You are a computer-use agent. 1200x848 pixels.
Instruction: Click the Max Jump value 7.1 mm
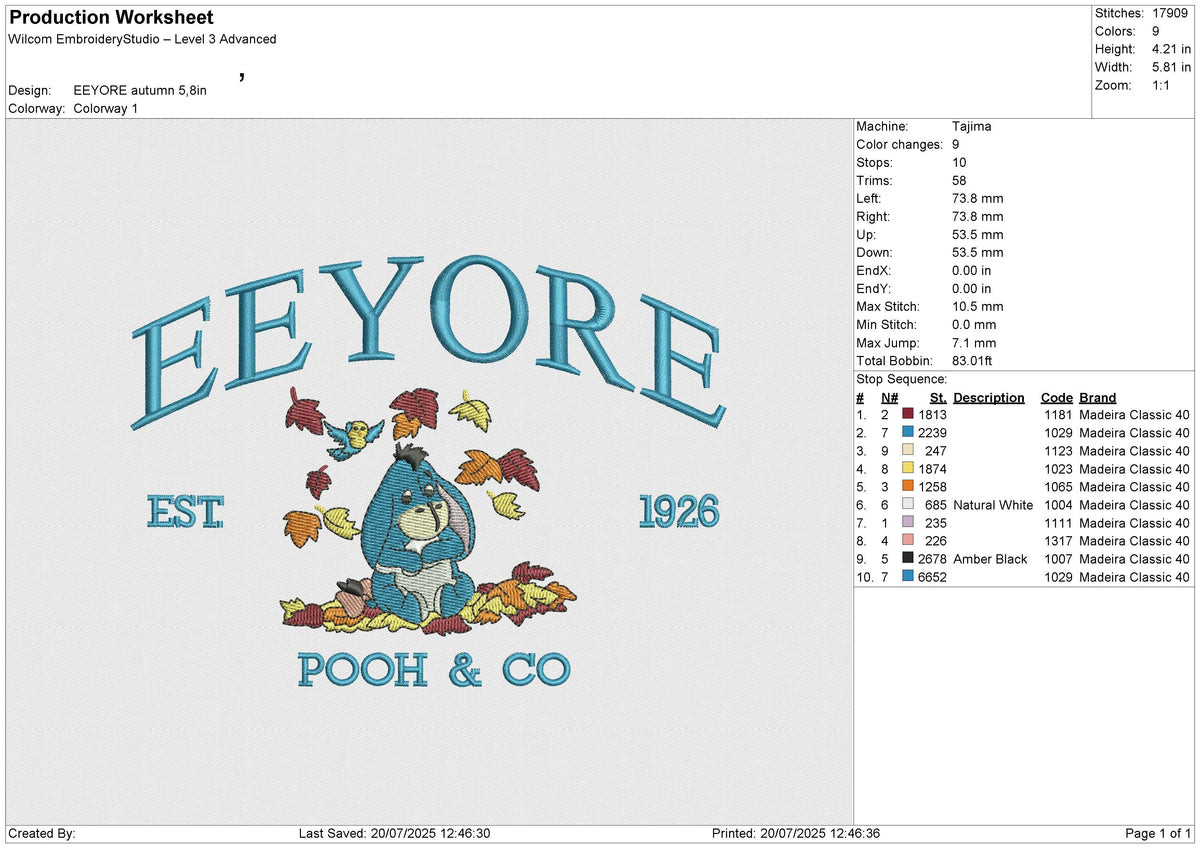pyautogui.click(x=974, y=343)
